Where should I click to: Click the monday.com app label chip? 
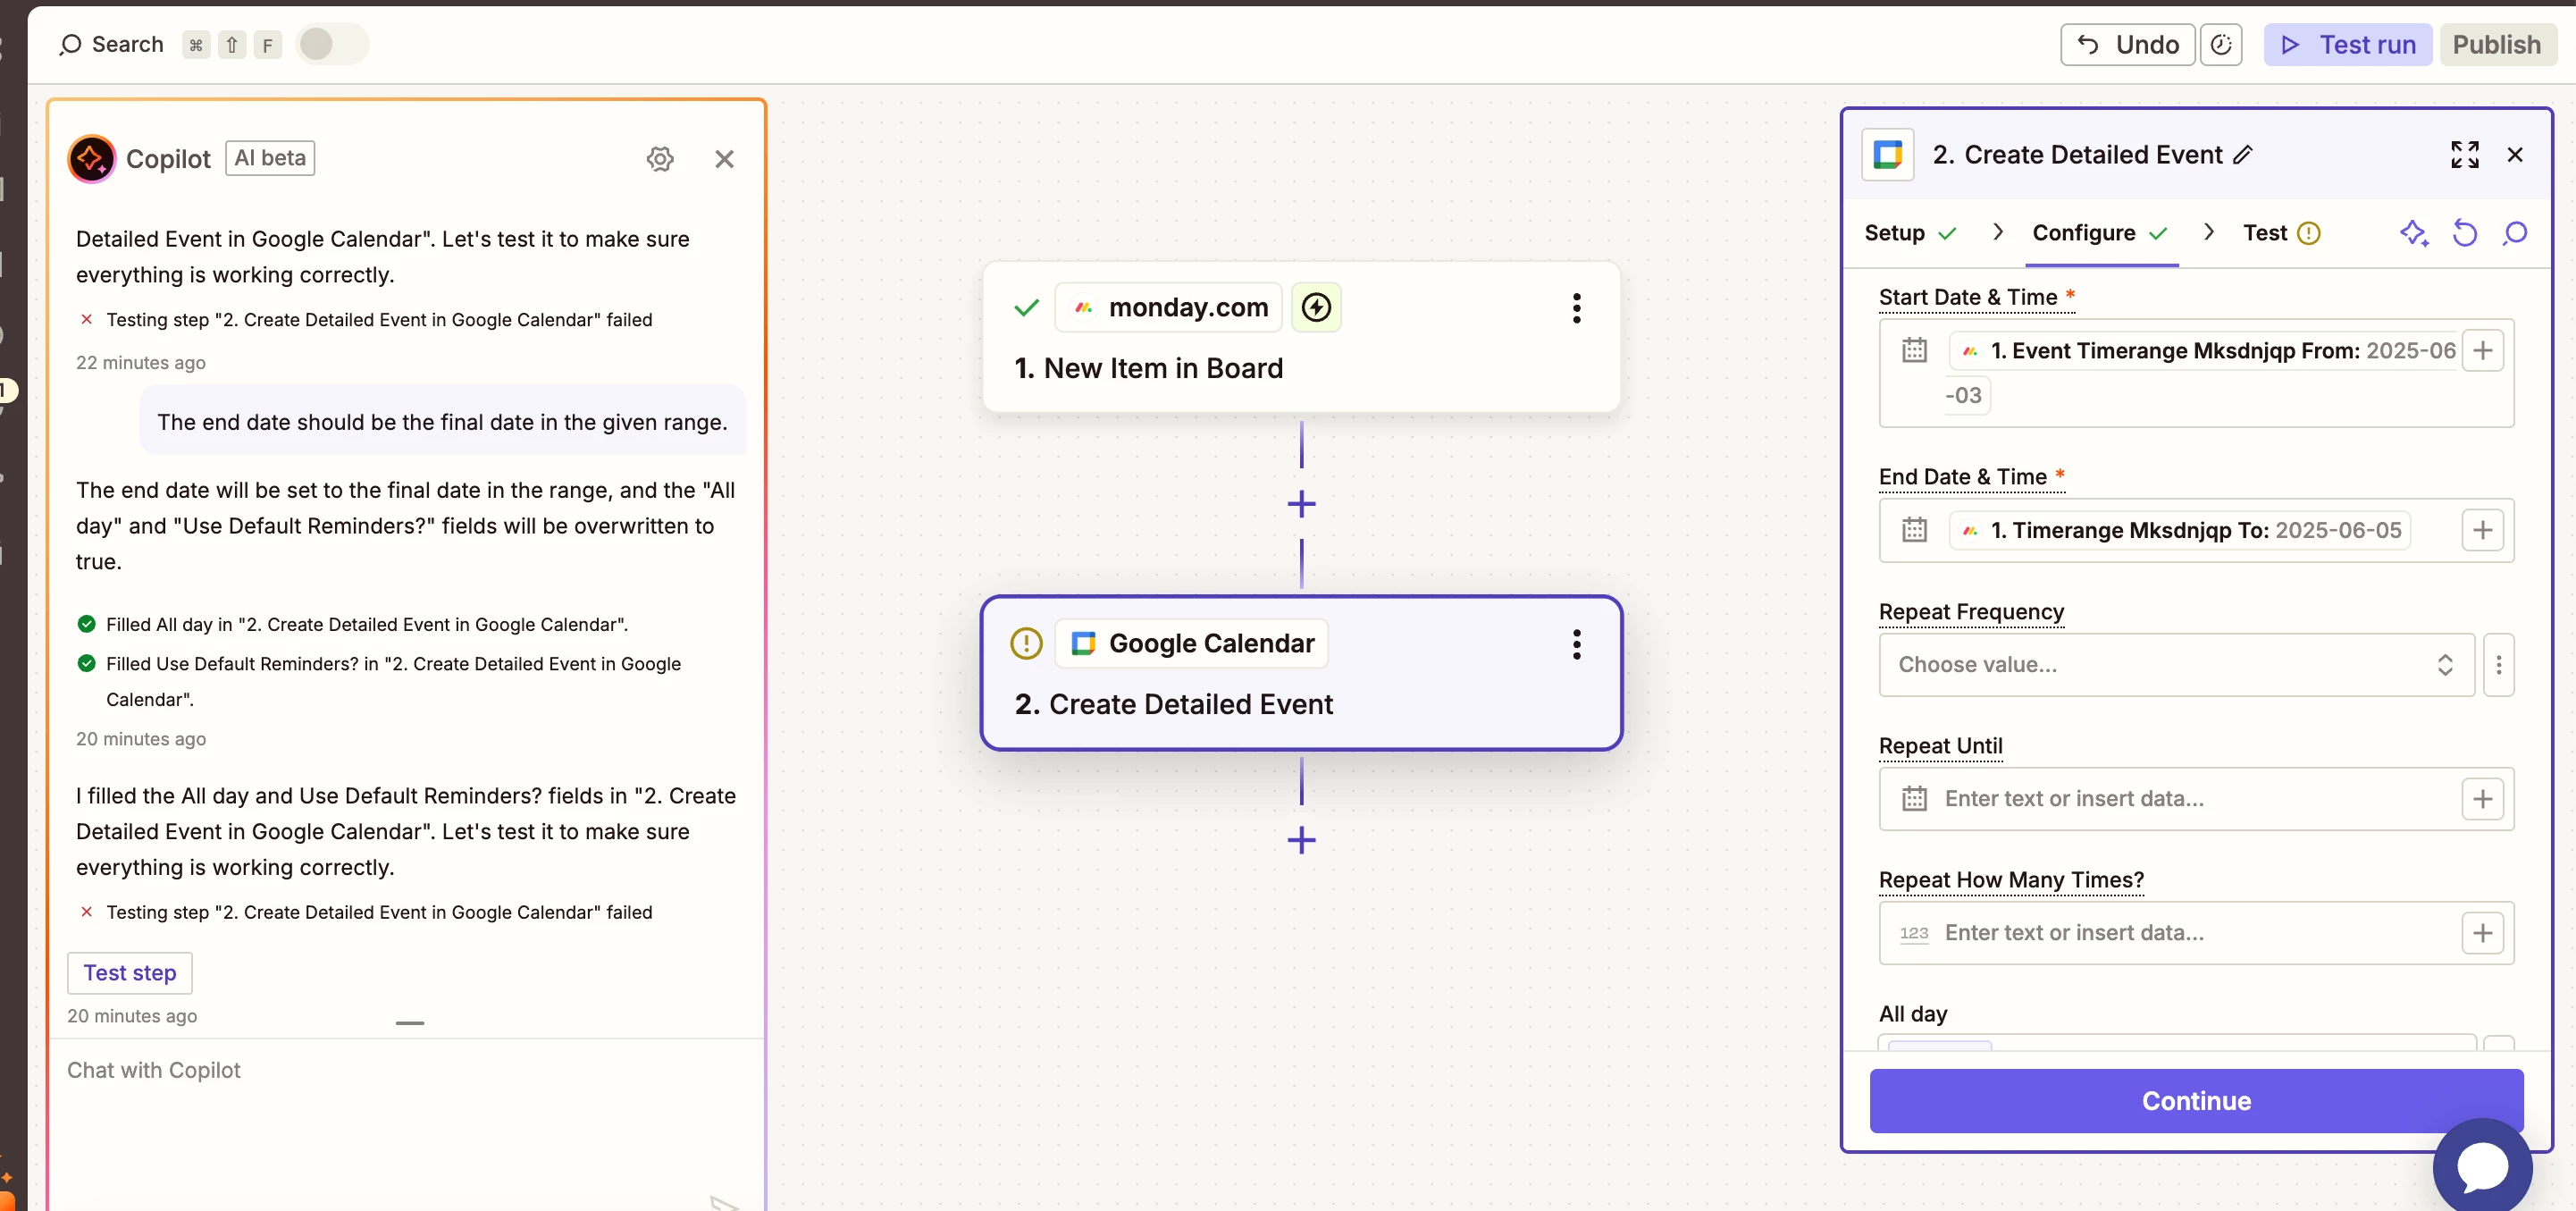1169,307
